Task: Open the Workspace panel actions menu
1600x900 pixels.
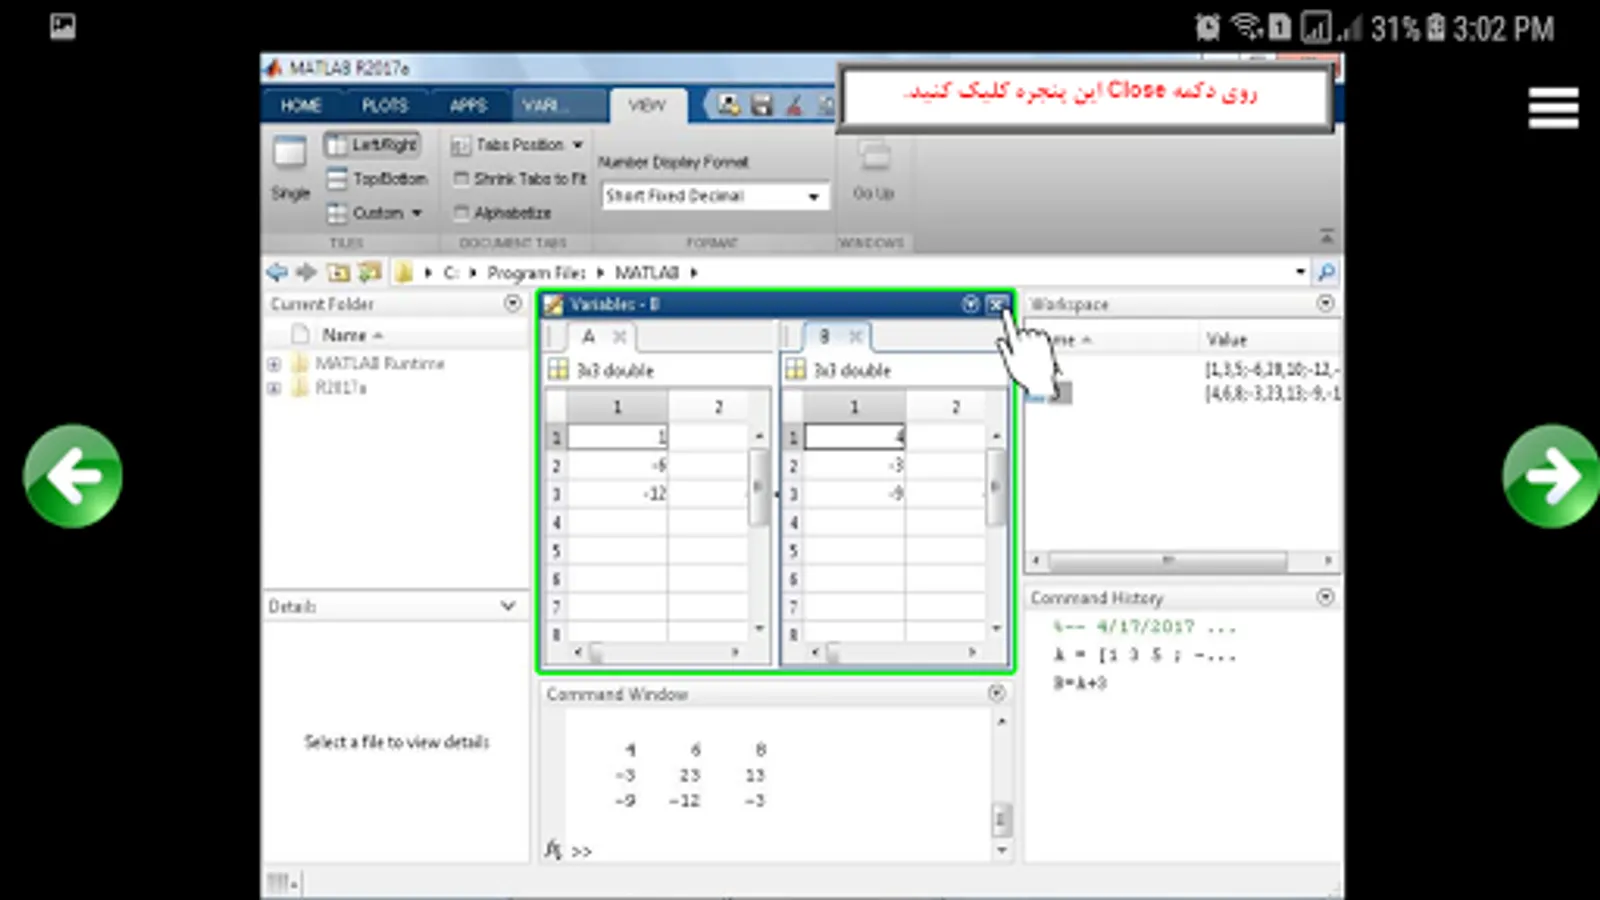Action: 1325,303
